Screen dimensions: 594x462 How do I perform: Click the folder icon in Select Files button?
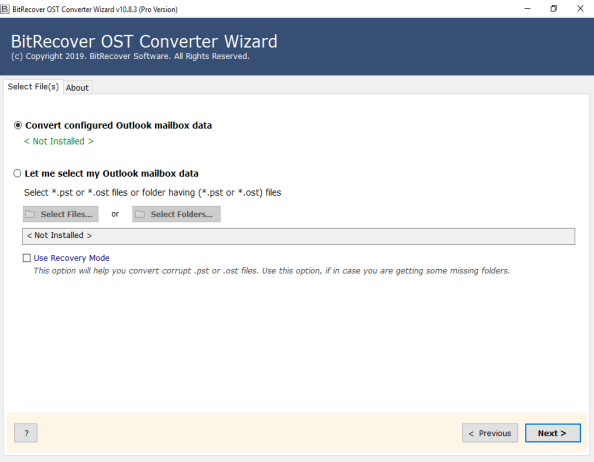click(30, 214)
